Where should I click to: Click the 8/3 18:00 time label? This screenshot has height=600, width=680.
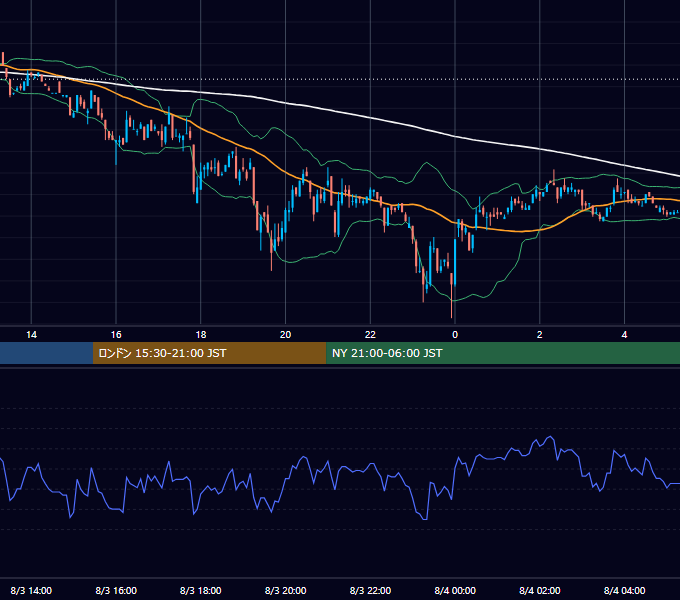[x=201, y=590]
